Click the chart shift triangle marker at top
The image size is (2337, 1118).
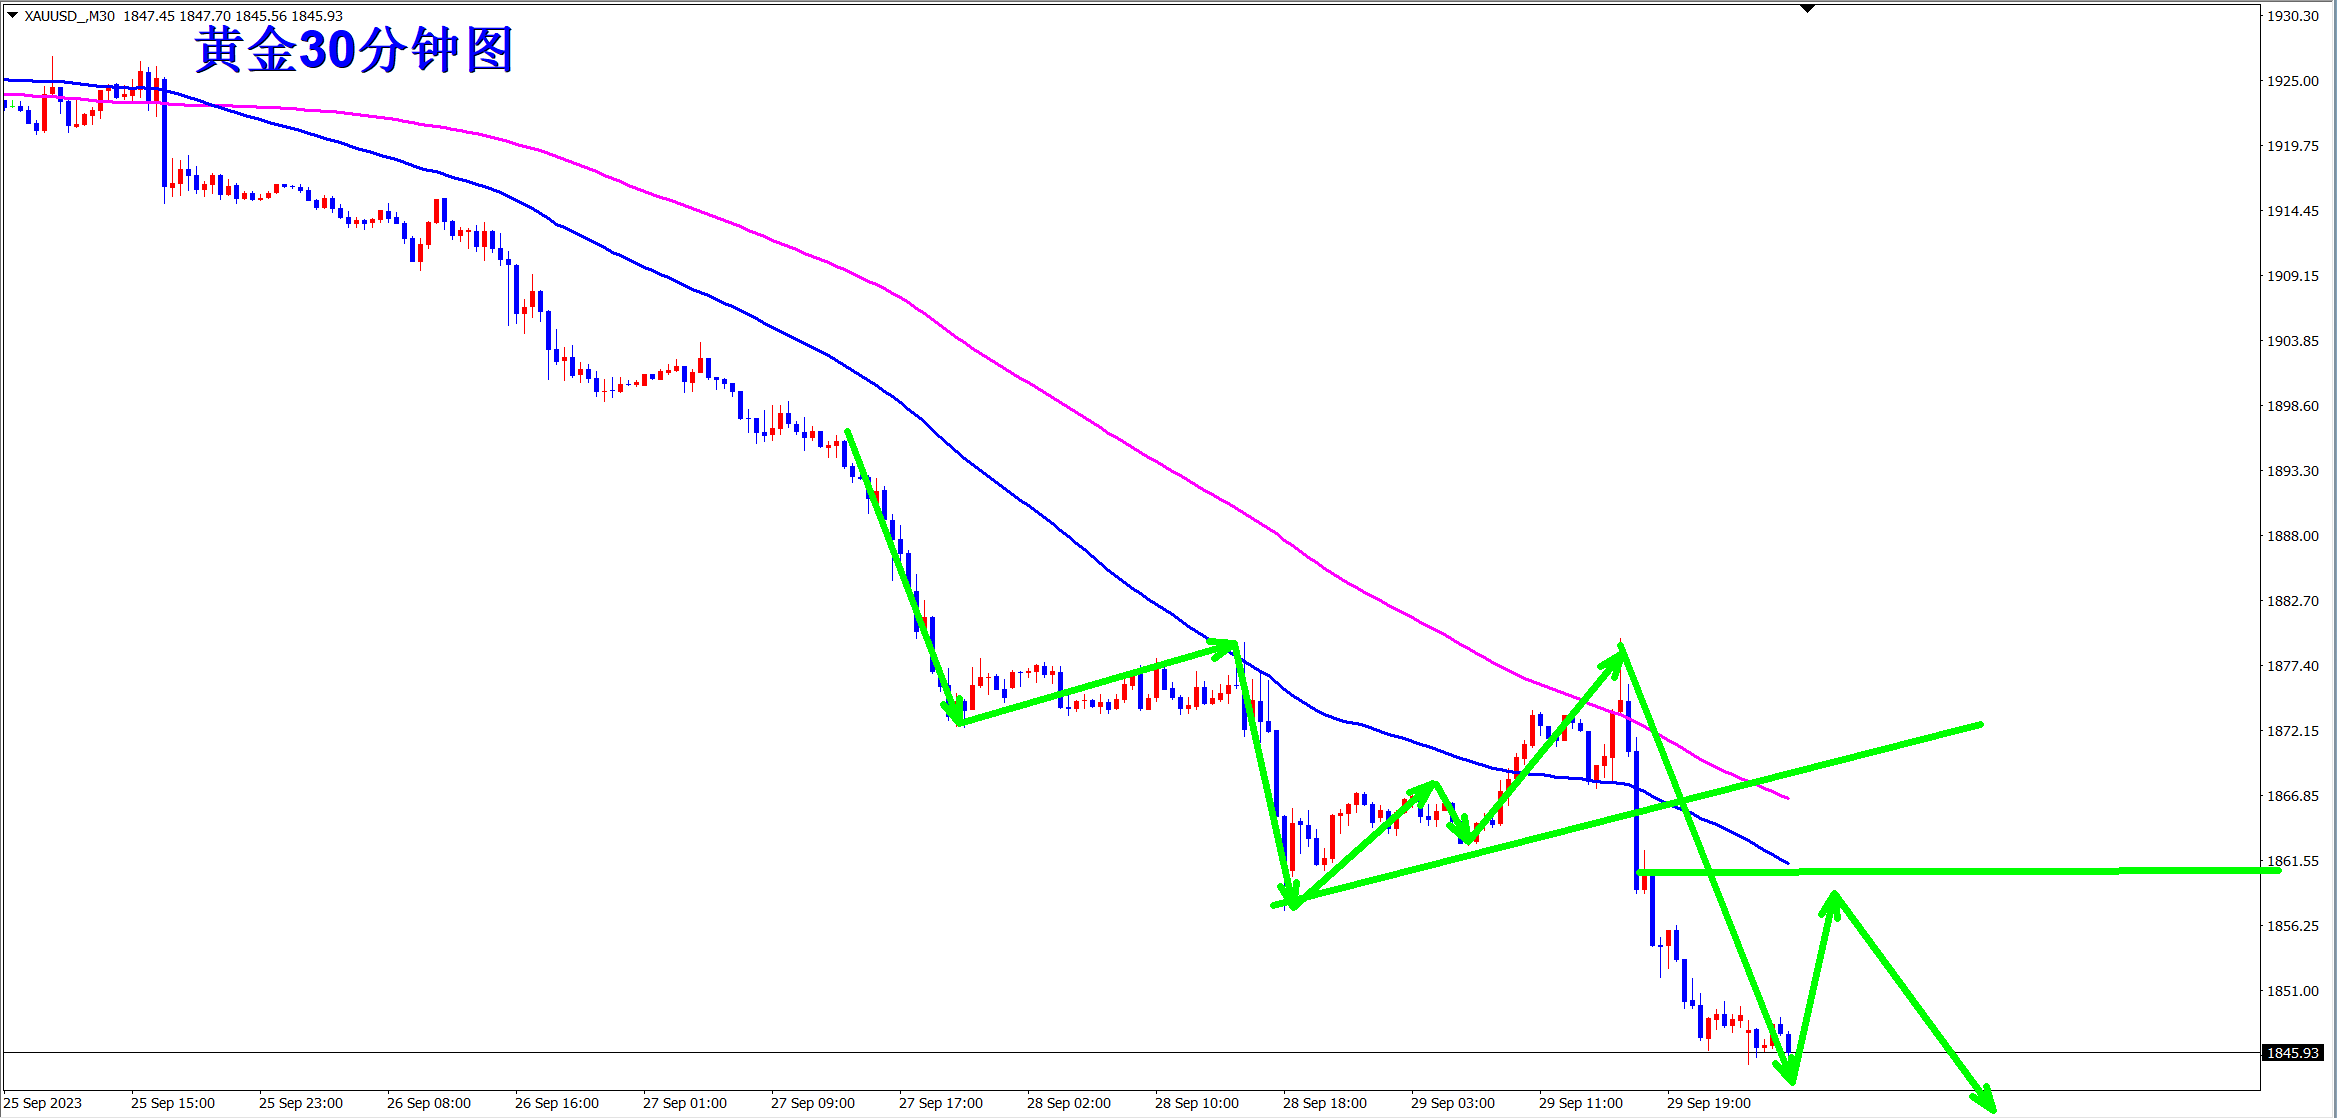point(1807,8)
